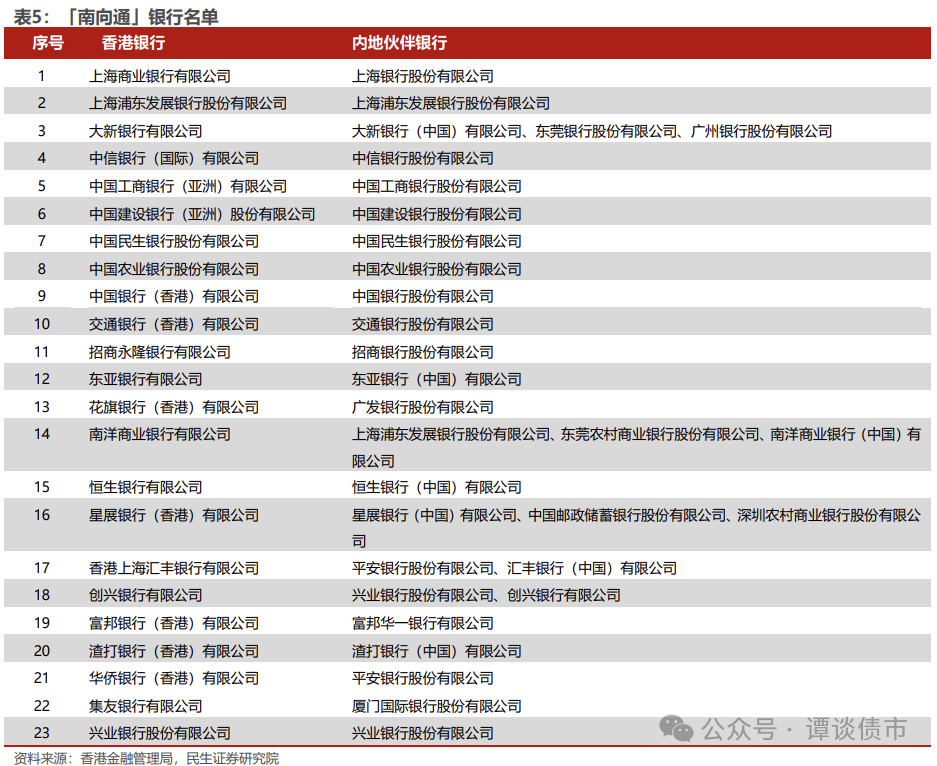Viewport: 937px width, 766px height.
Task: Click the row 17 partner cell mentioning 汇丰银行（中国）
Action: click(515, 568)
